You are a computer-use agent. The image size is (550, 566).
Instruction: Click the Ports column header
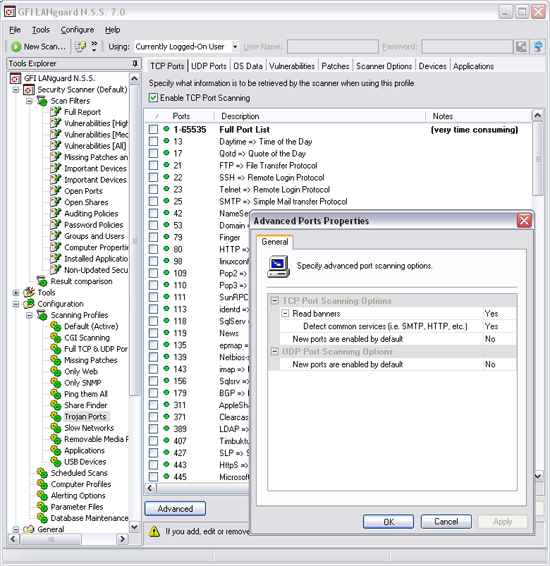(181, 116)
